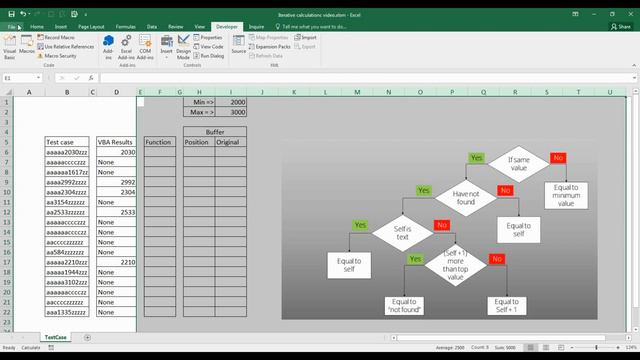Expand Customize Quick Access Toolbar dropdown
Viewport: 640px width, 360px height.
coord(86,15)
